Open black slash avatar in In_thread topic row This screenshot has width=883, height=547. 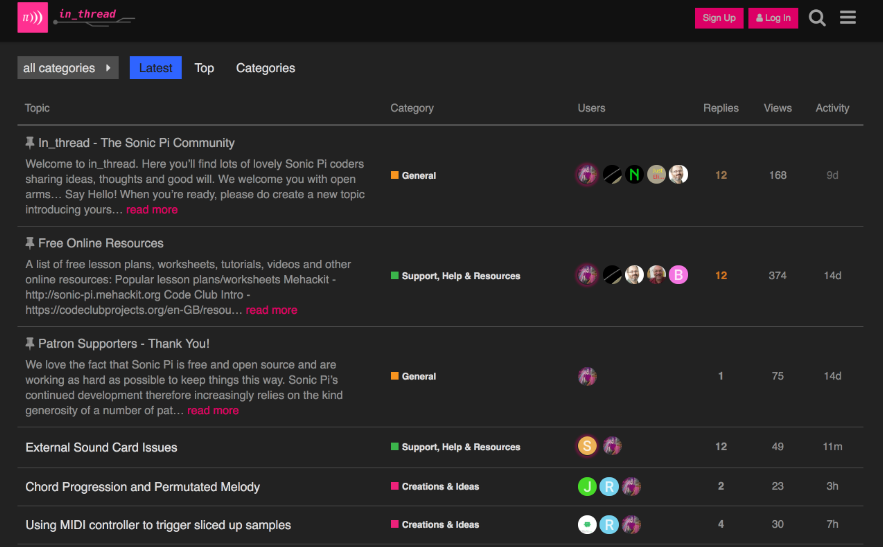[x=612, y=175]
